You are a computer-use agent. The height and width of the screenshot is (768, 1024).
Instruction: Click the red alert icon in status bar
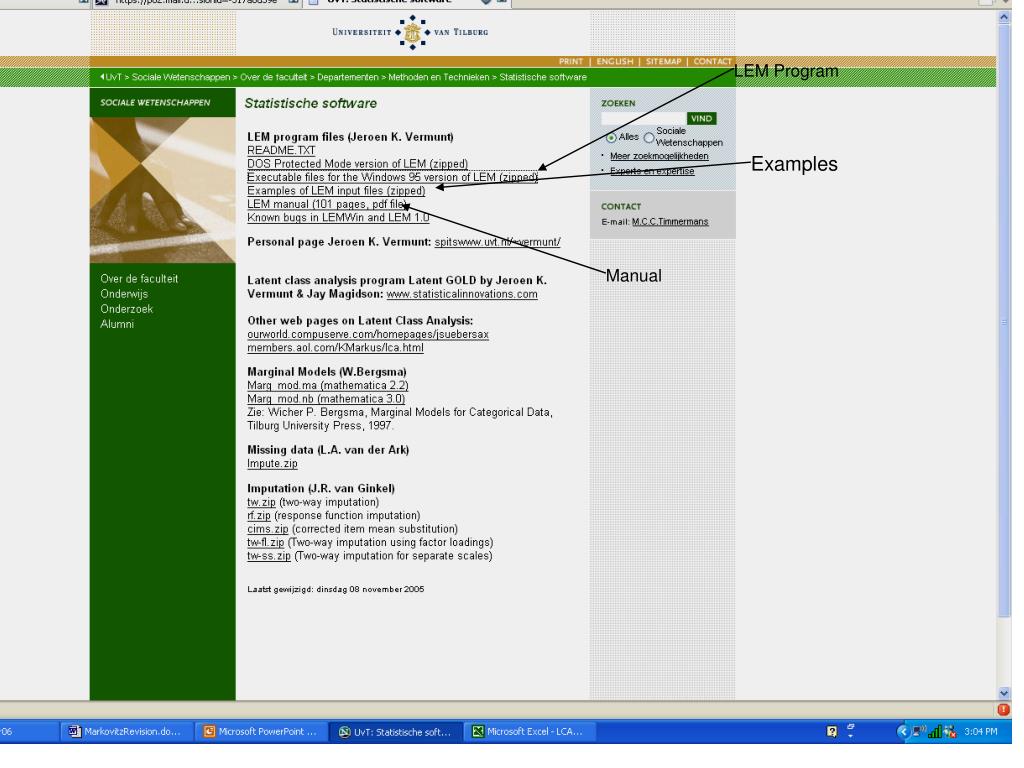pos(1004,709)
